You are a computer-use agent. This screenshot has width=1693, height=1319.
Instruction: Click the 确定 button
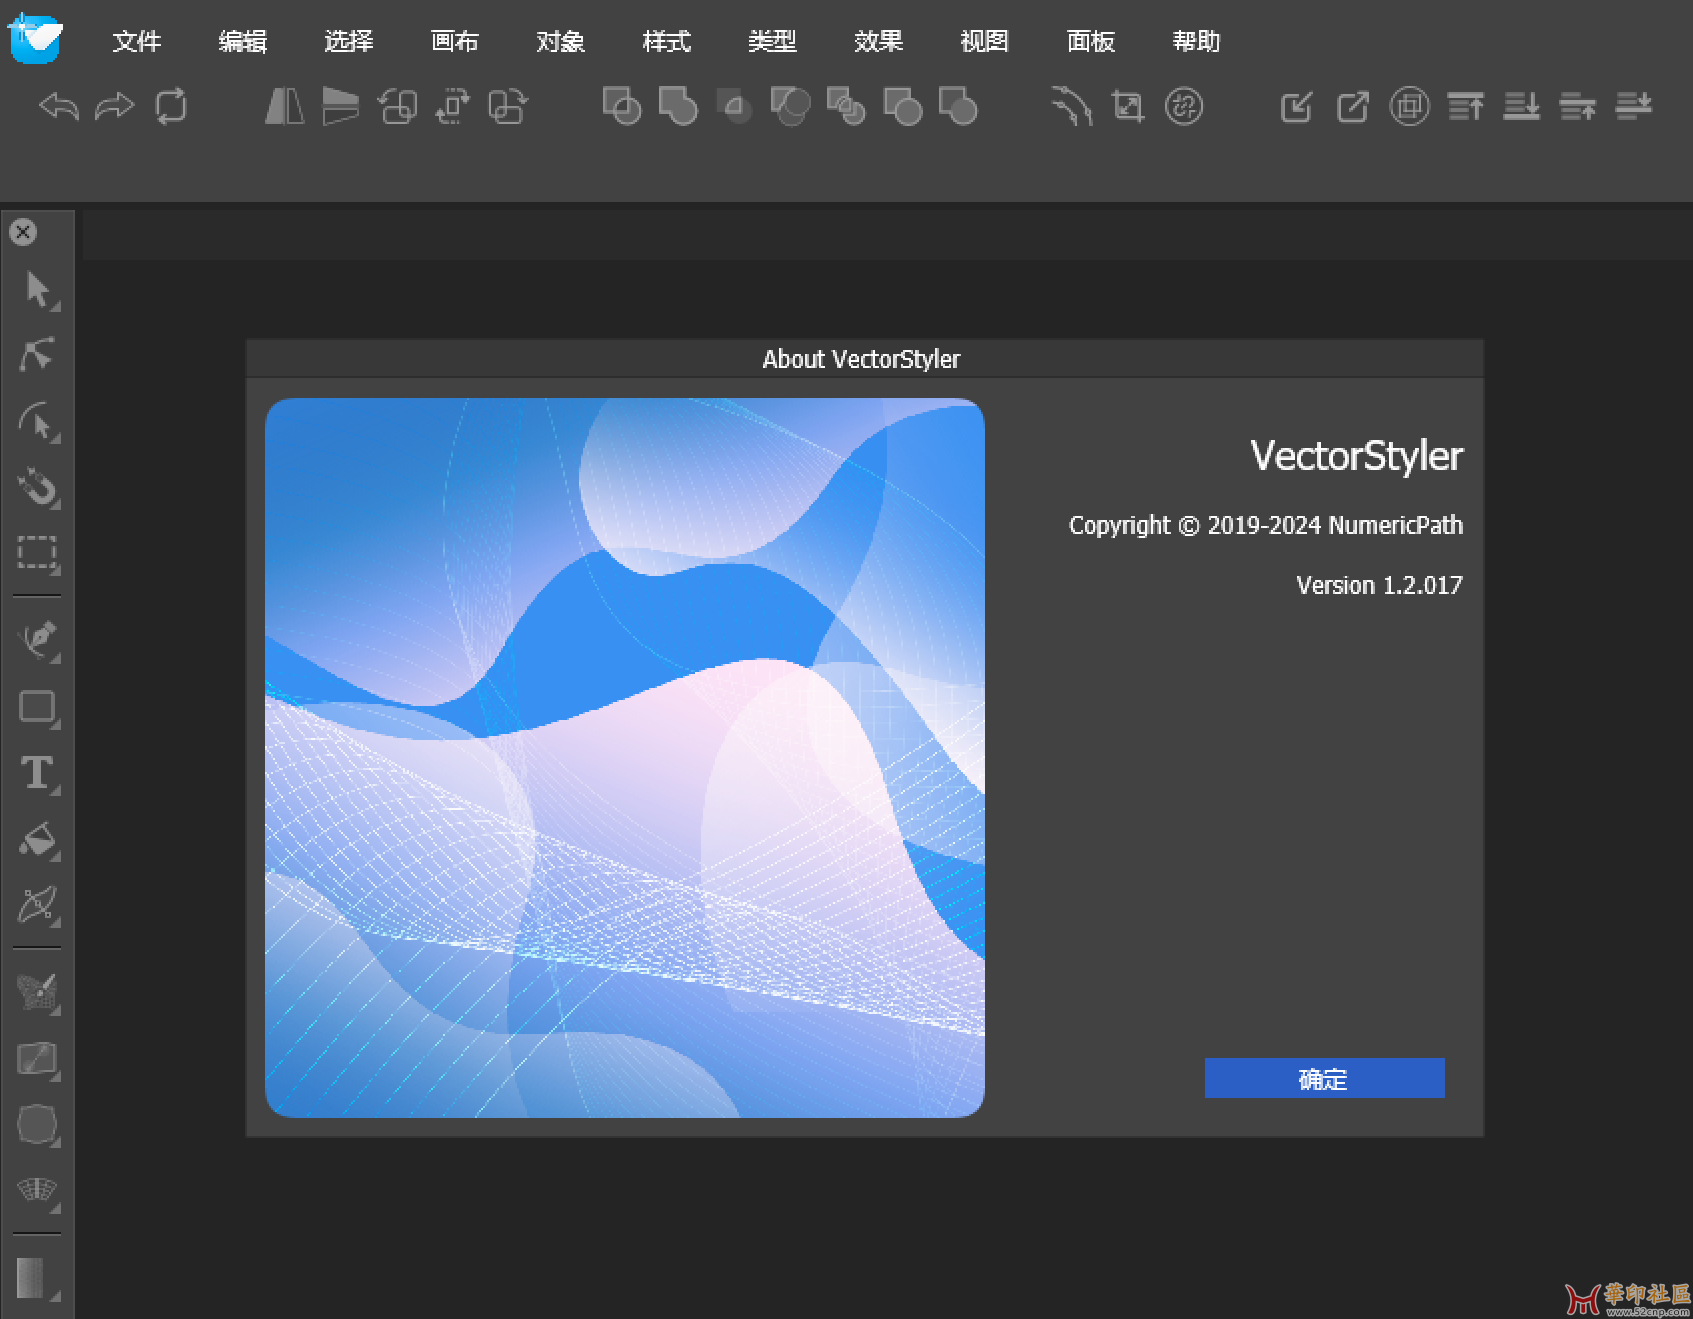coord(1324,1078)
